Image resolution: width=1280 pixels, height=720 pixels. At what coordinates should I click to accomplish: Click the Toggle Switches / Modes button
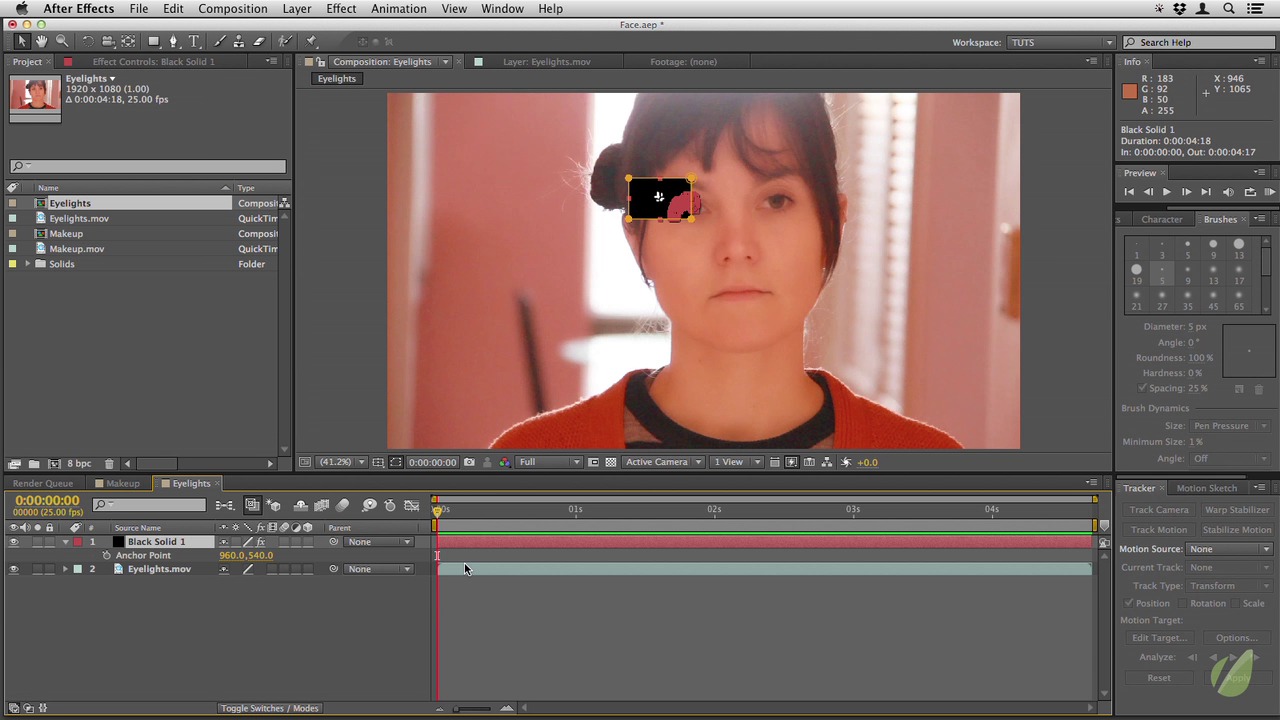(x=269, y=708)
